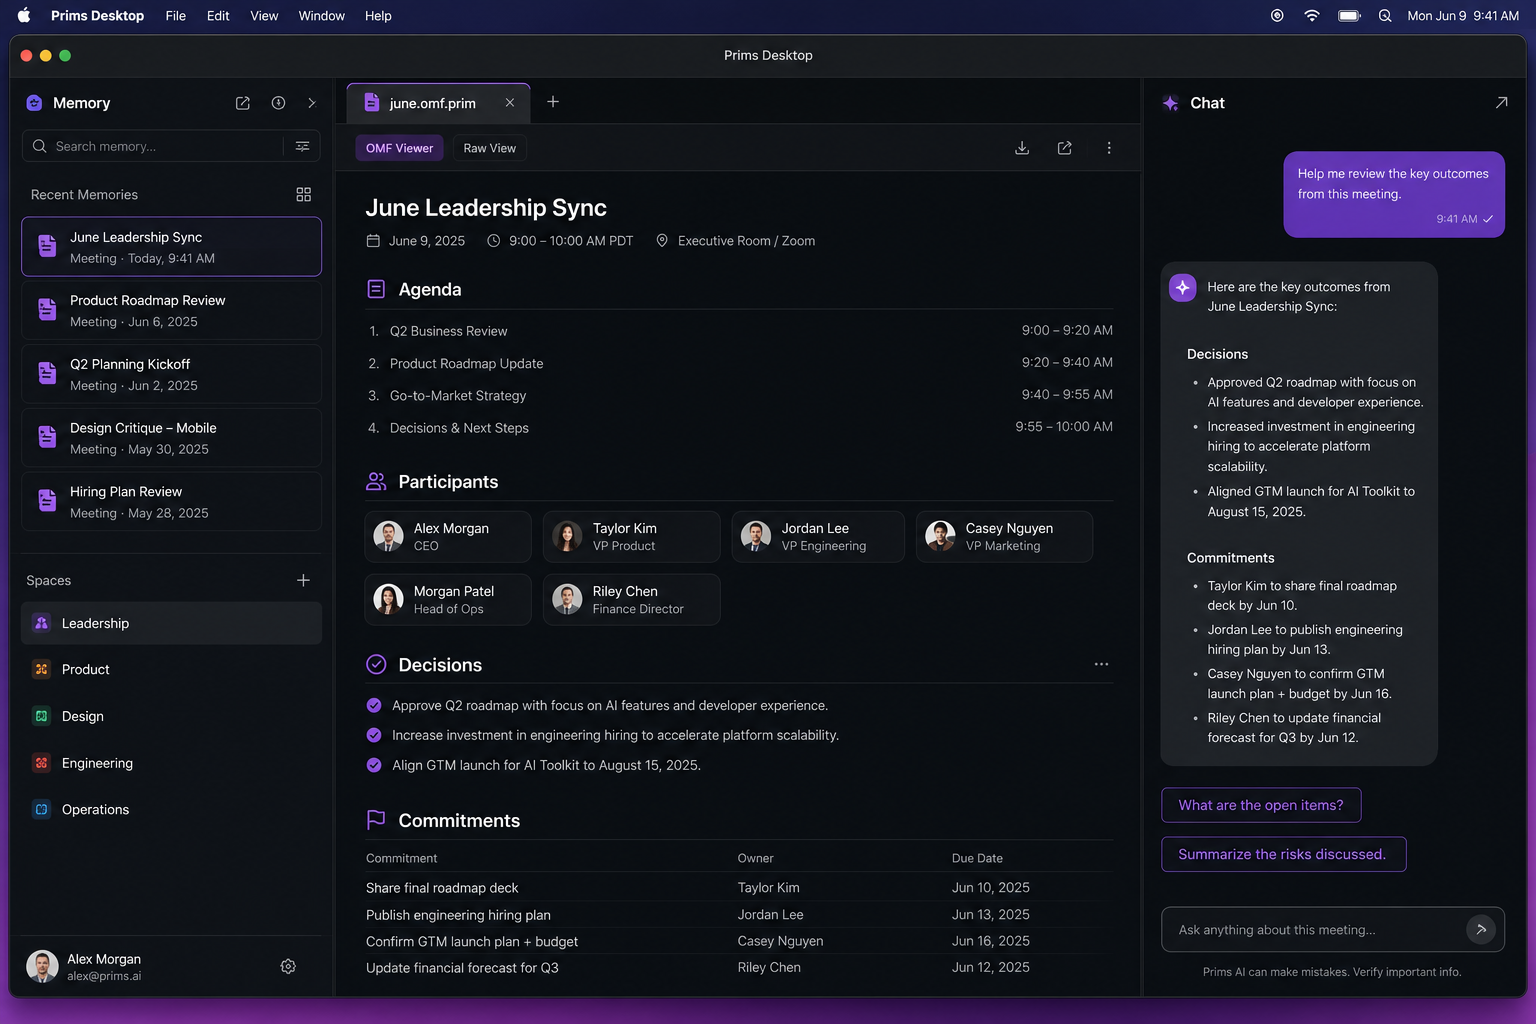Click the Wi-Fi status icon

click(1312, 16)
